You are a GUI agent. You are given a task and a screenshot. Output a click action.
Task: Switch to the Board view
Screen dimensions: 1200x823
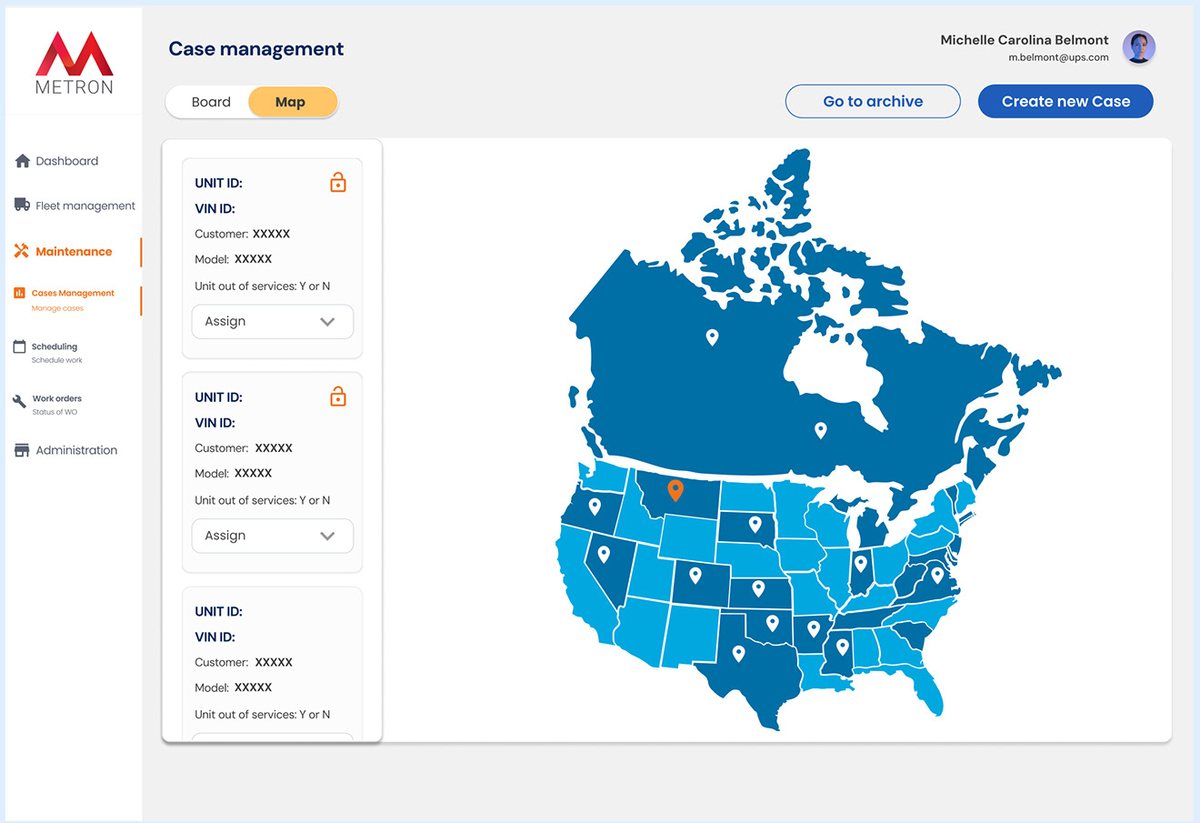[211, 102]
